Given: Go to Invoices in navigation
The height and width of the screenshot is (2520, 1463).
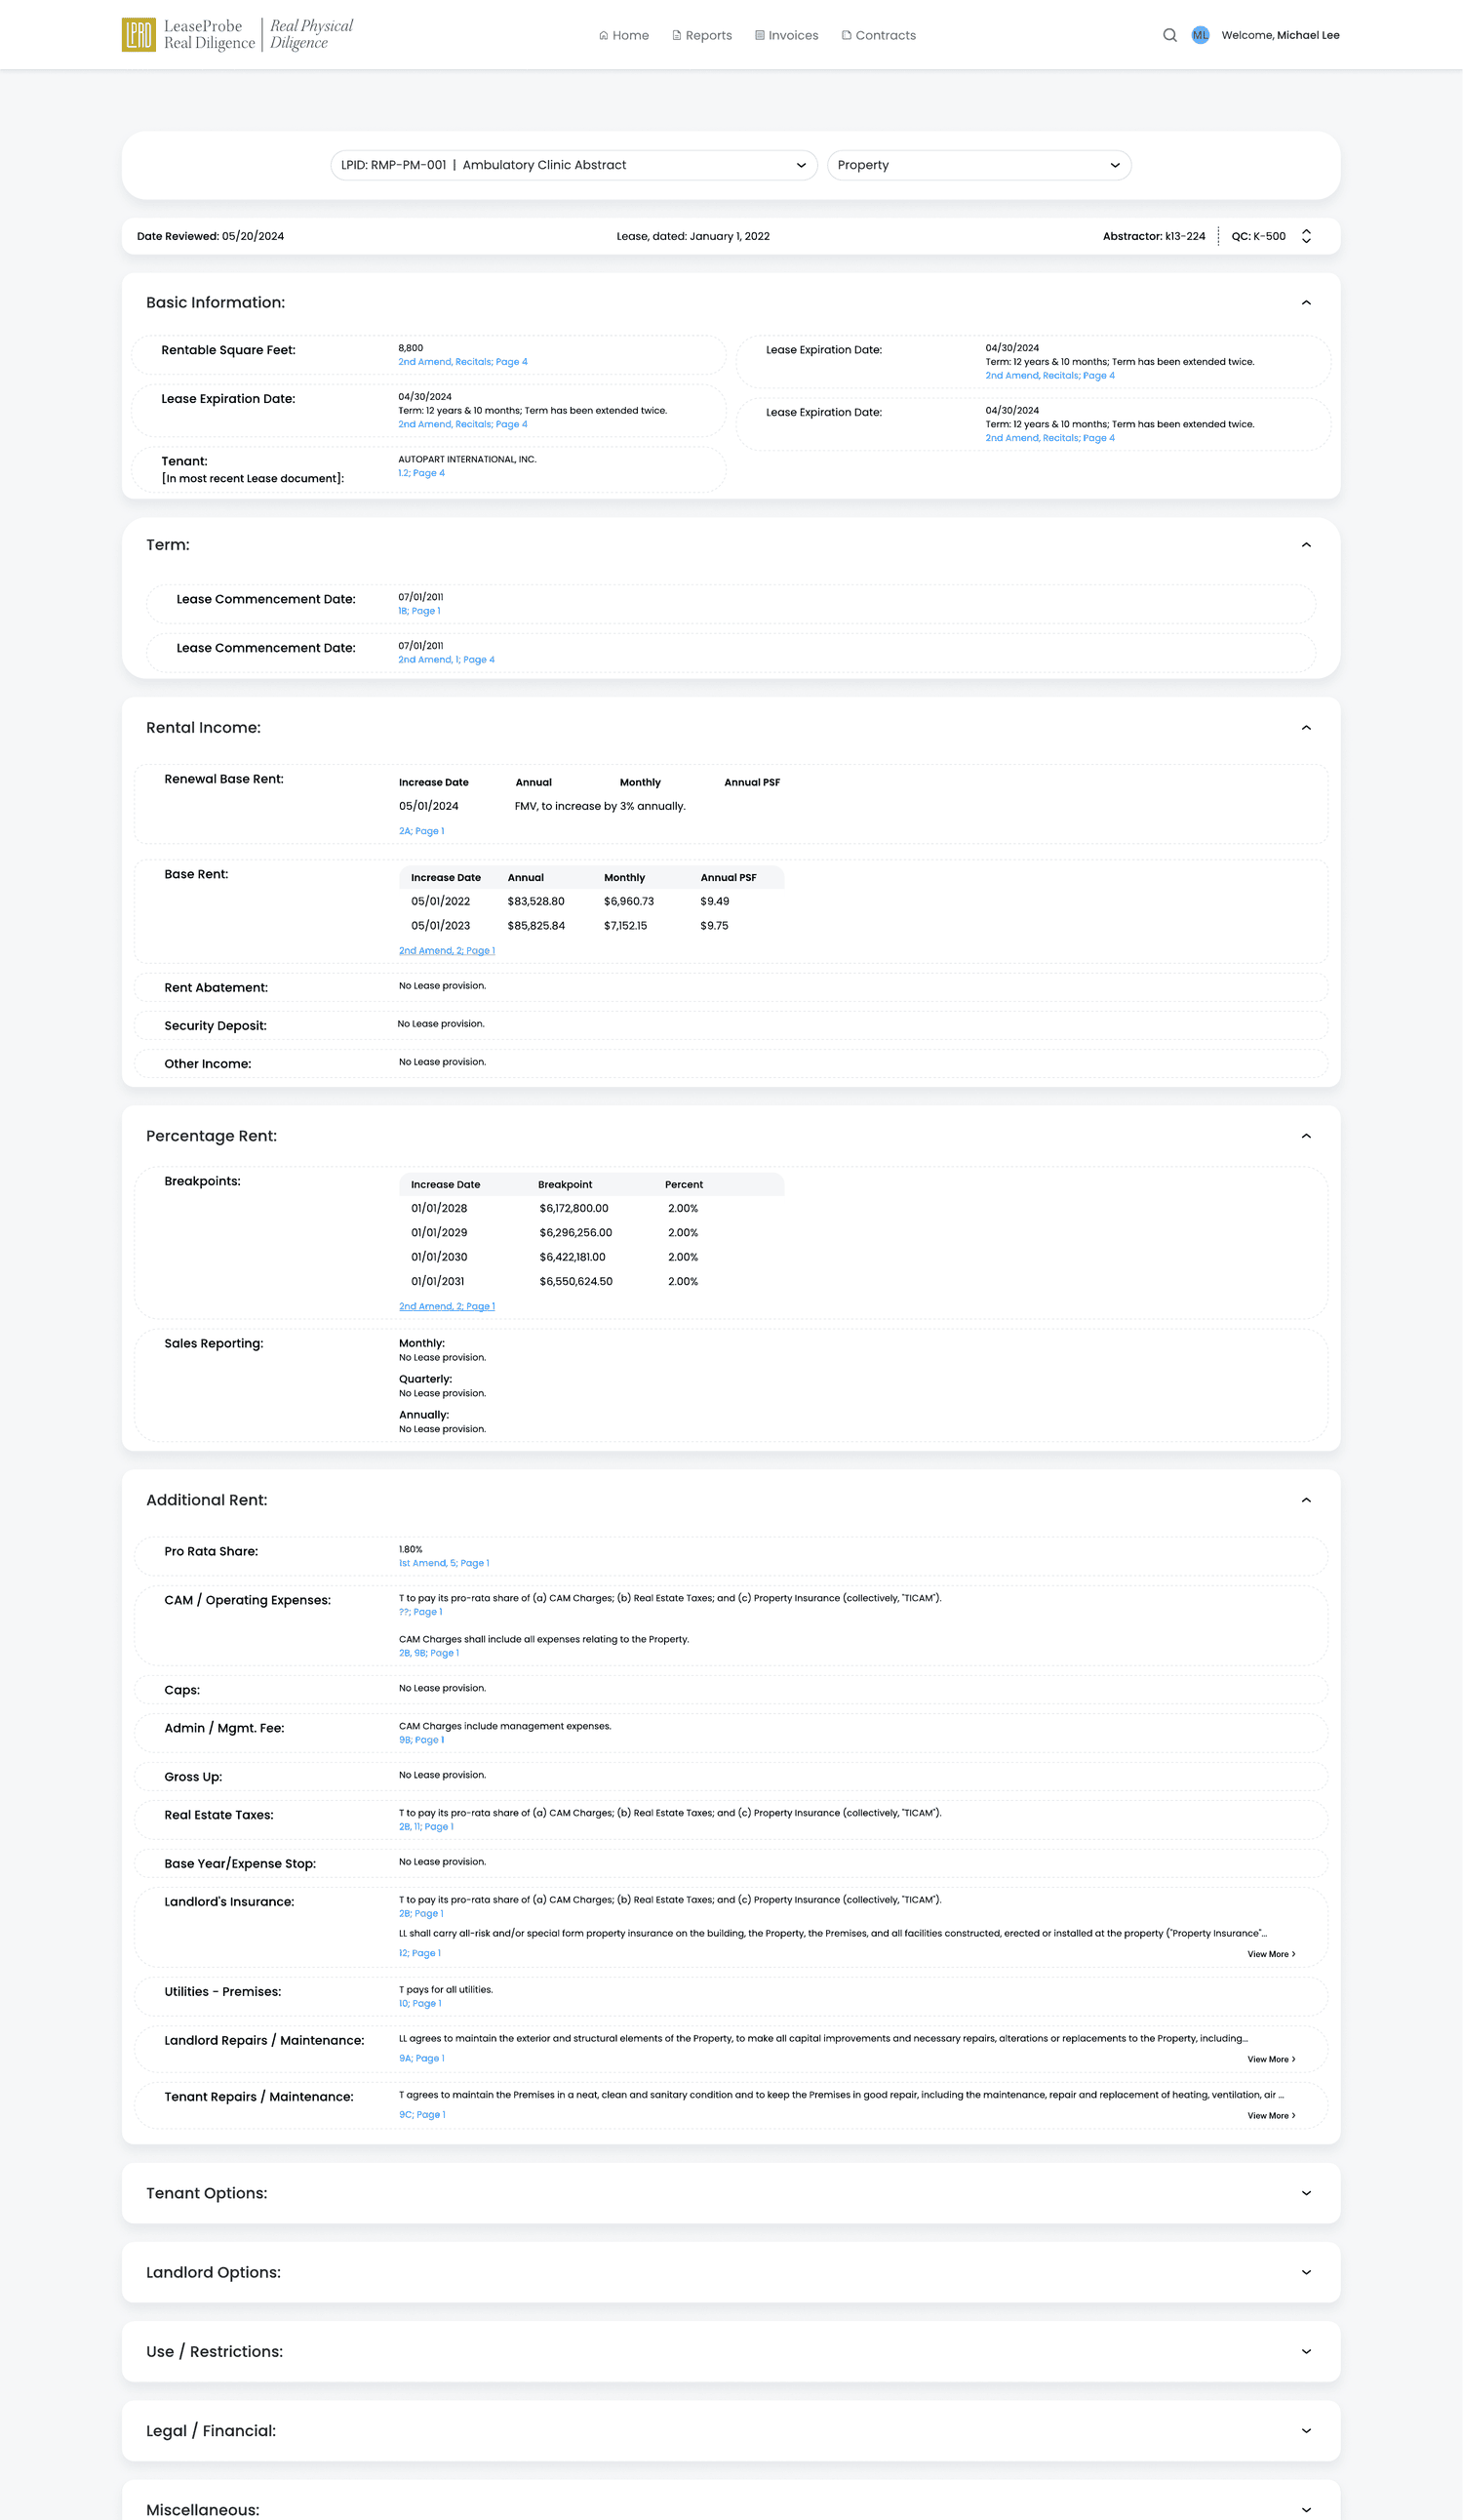Looking at the screenshot, I should pos(787,35).
